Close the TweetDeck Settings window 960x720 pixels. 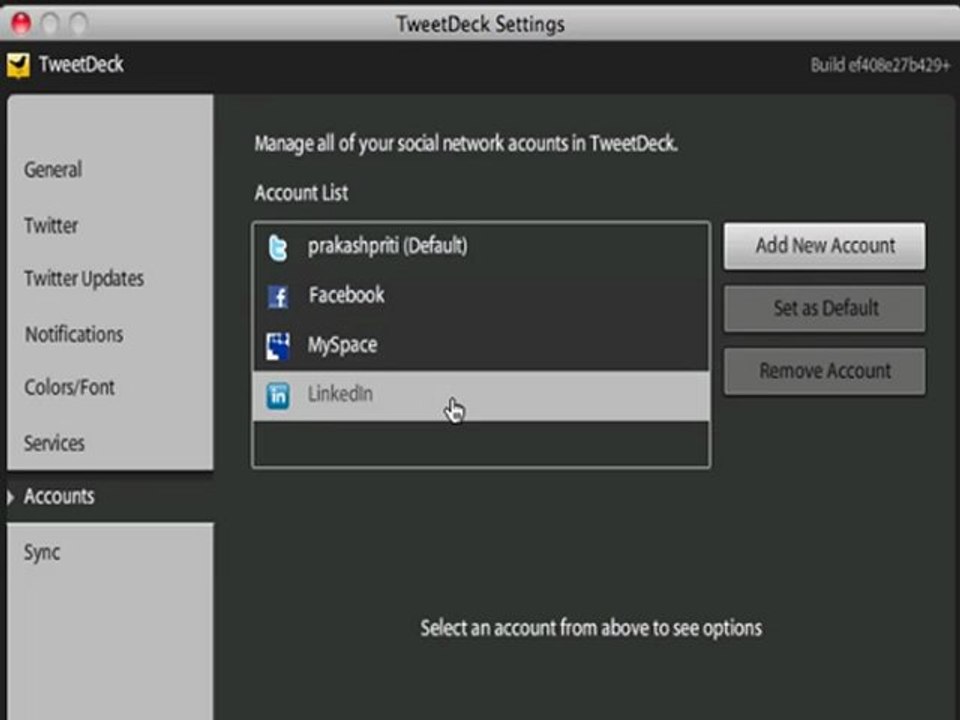[x=21, y=24]
